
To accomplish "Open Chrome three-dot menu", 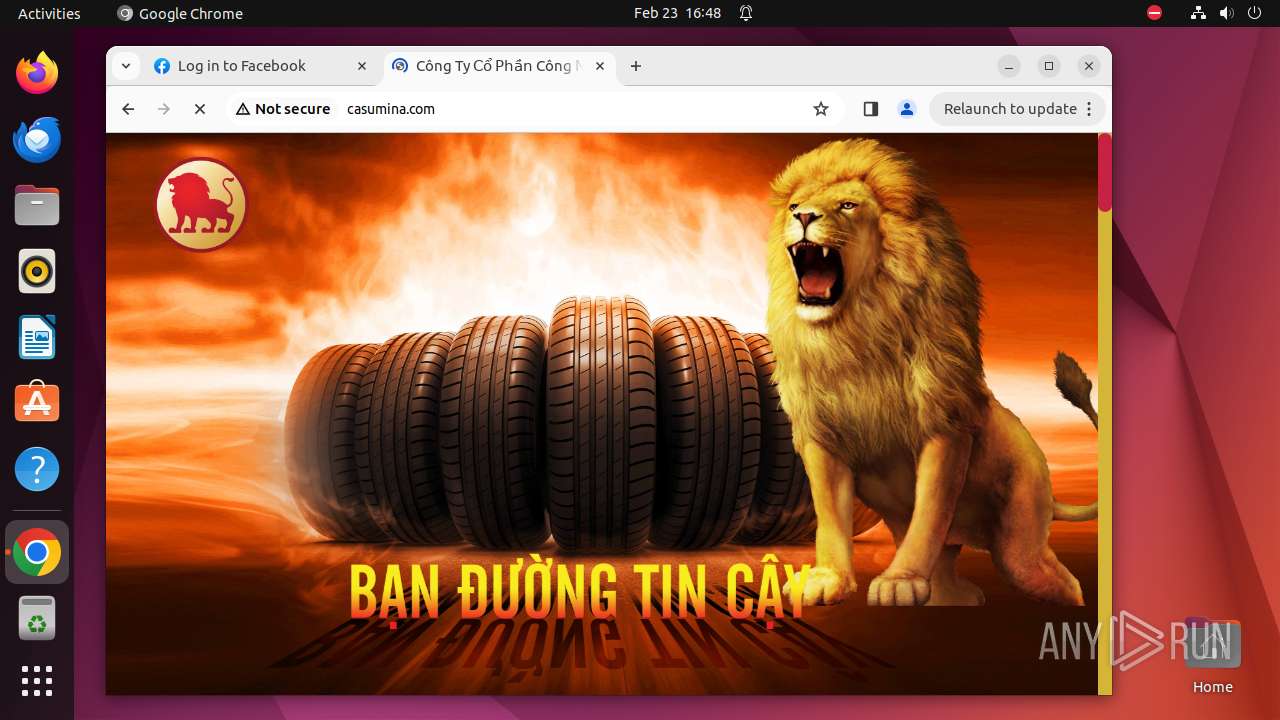I will tap(1090, 109).
